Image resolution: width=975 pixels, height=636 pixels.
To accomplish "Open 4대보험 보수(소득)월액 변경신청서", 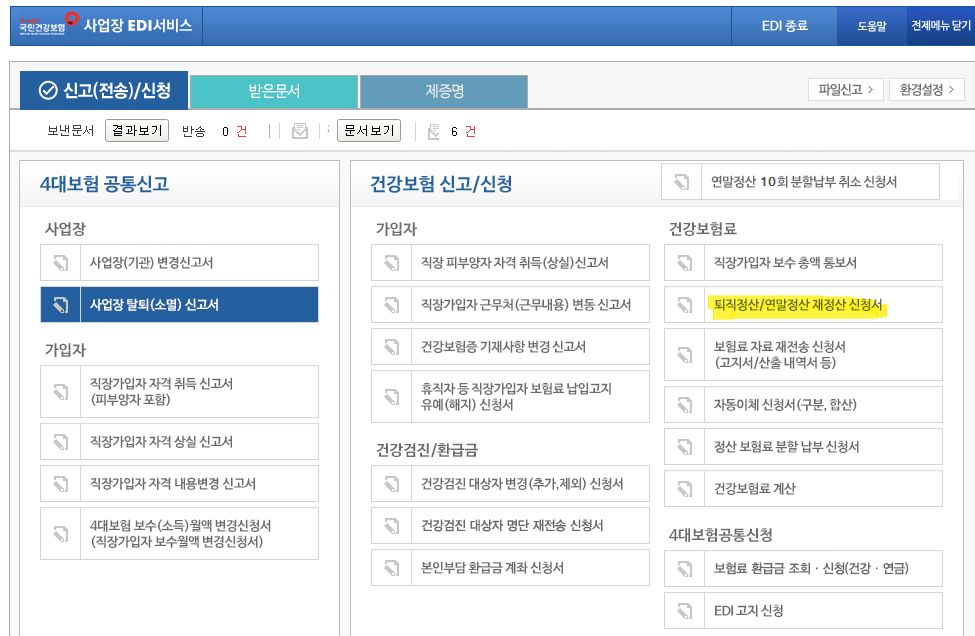I will [x=180, y=533].
